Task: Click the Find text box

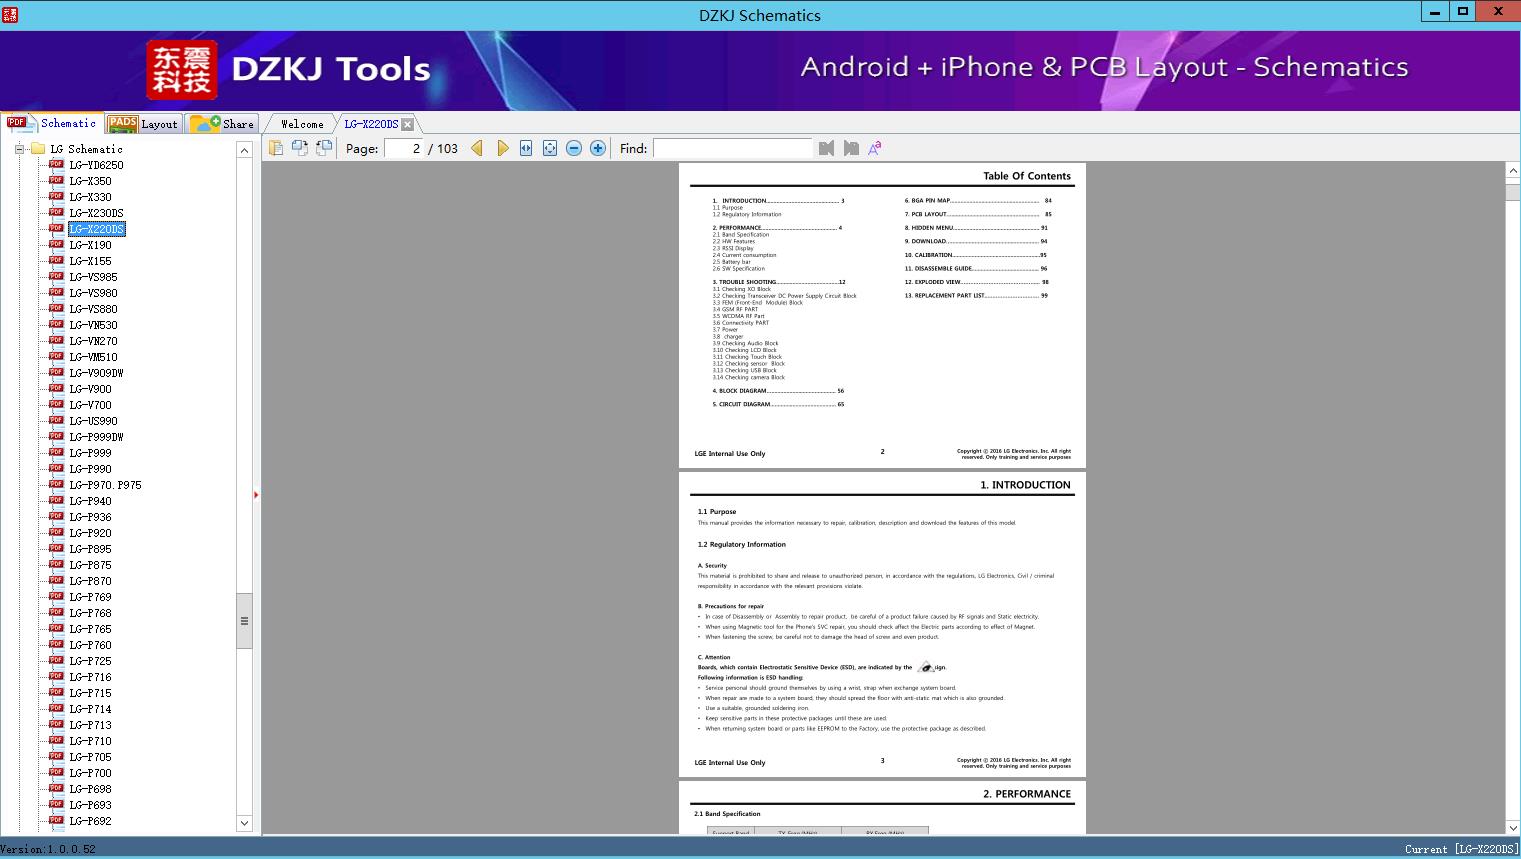Action: [732, 148]
